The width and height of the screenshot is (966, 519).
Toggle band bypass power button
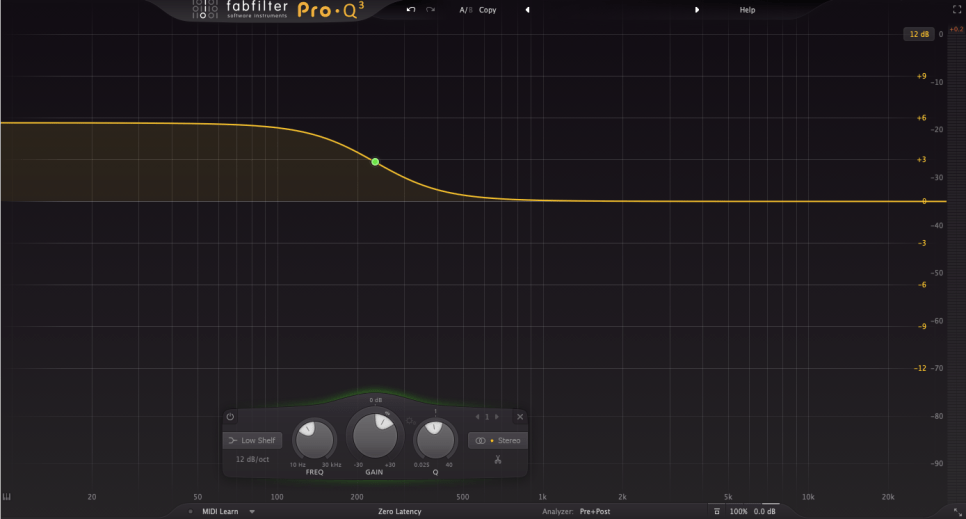230,416
